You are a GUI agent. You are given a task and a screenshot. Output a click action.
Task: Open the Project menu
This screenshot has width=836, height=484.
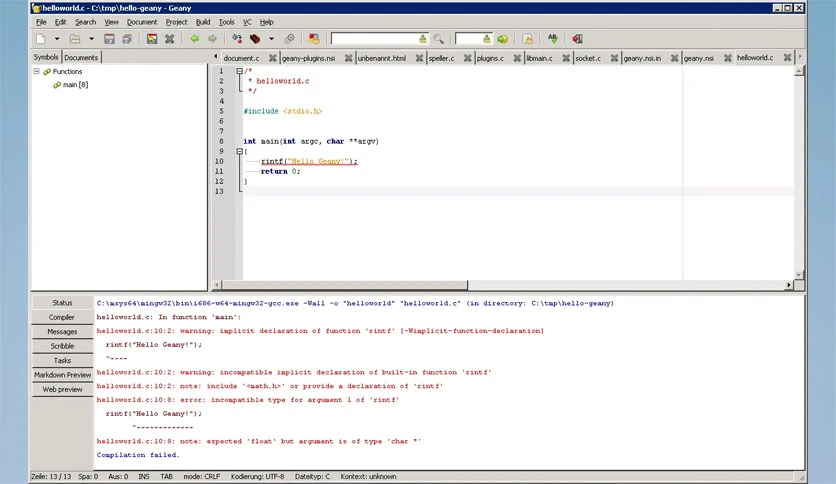click(x=176, y=22)
